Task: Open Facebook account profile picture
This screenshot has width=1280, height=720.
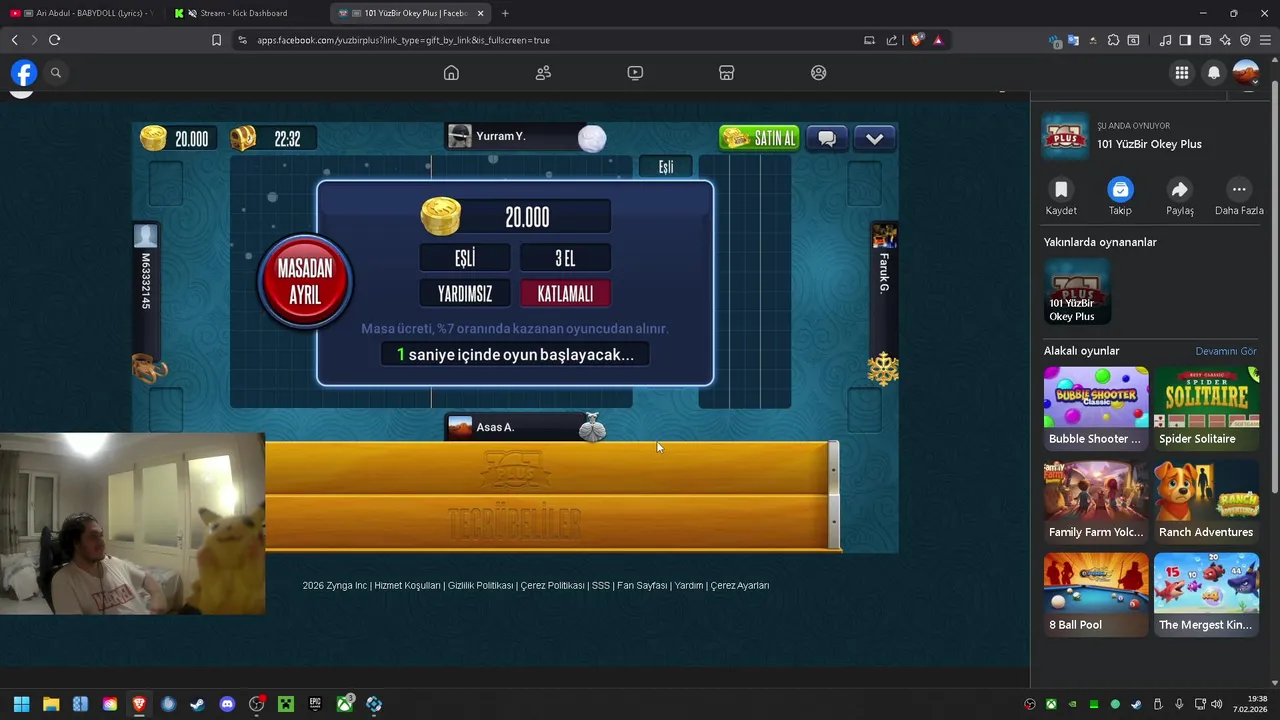Action: [x=1246, y=73]
